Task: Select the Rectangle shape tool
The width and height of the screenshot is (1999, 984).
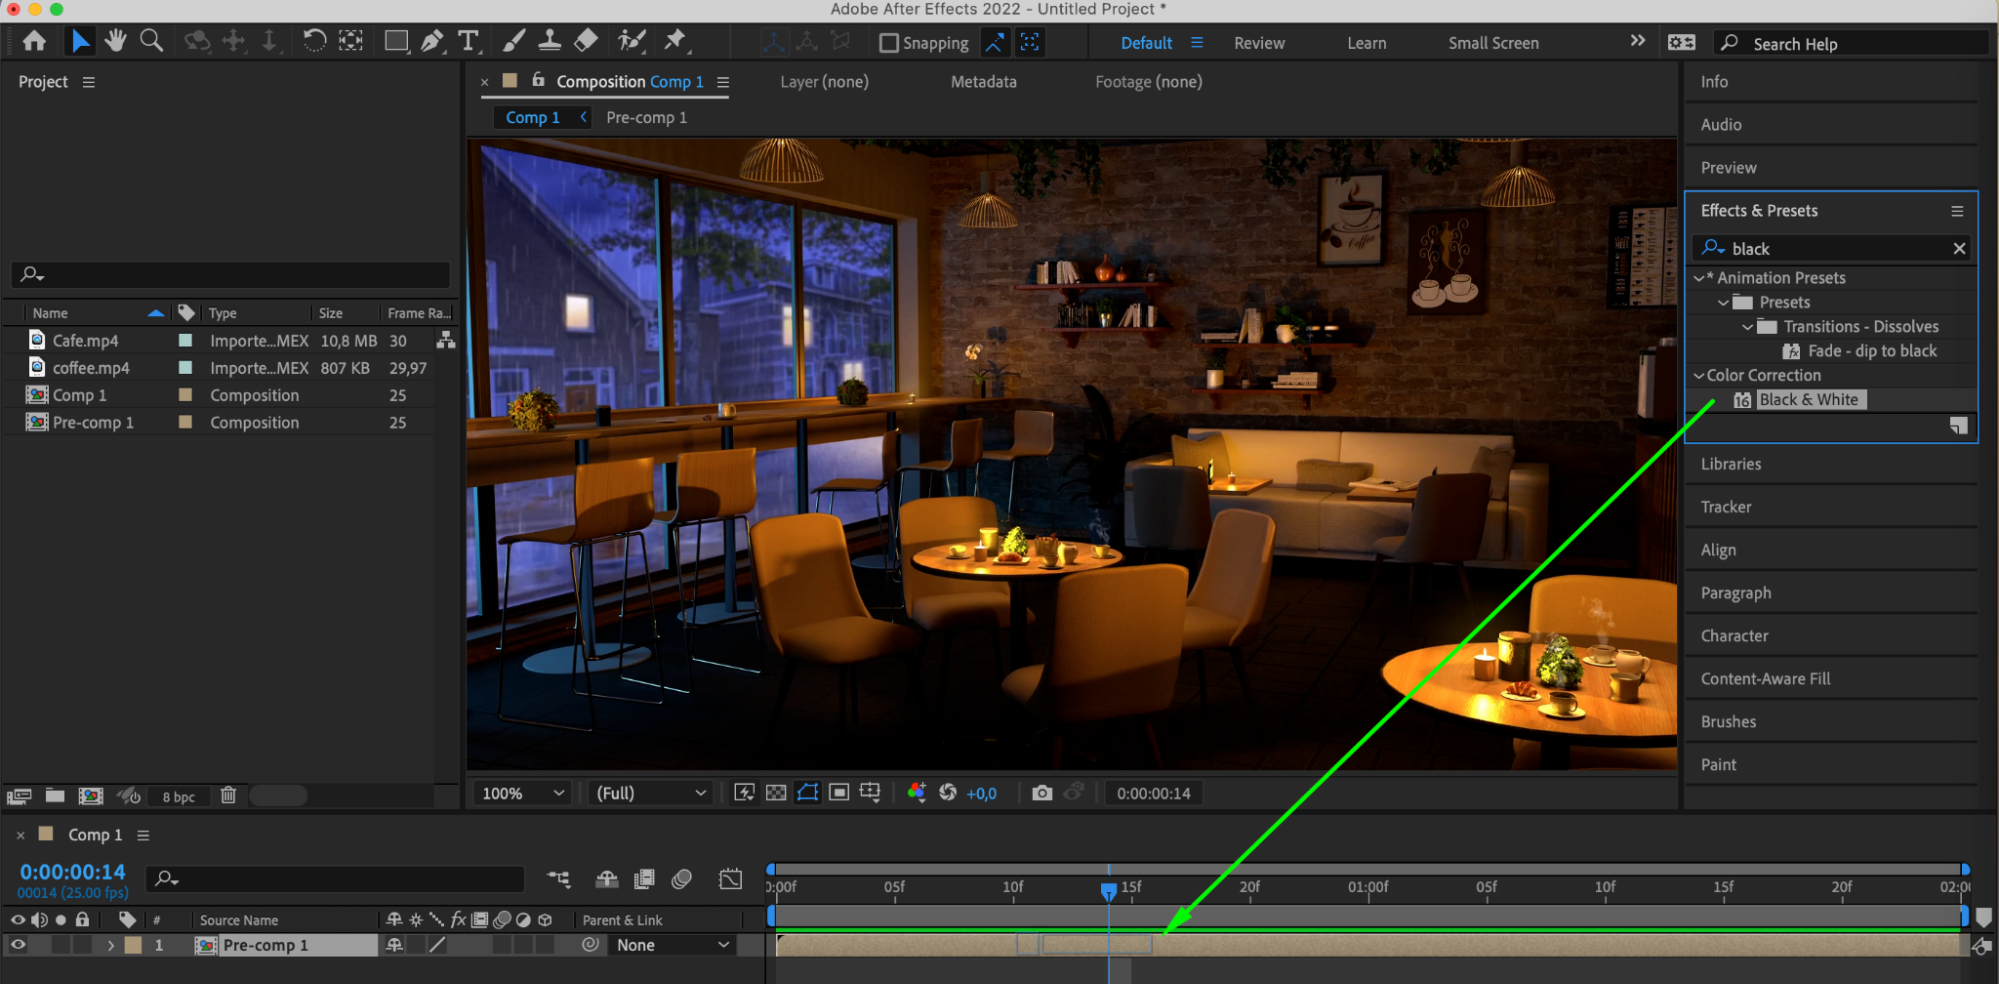Action: (396, 41)
